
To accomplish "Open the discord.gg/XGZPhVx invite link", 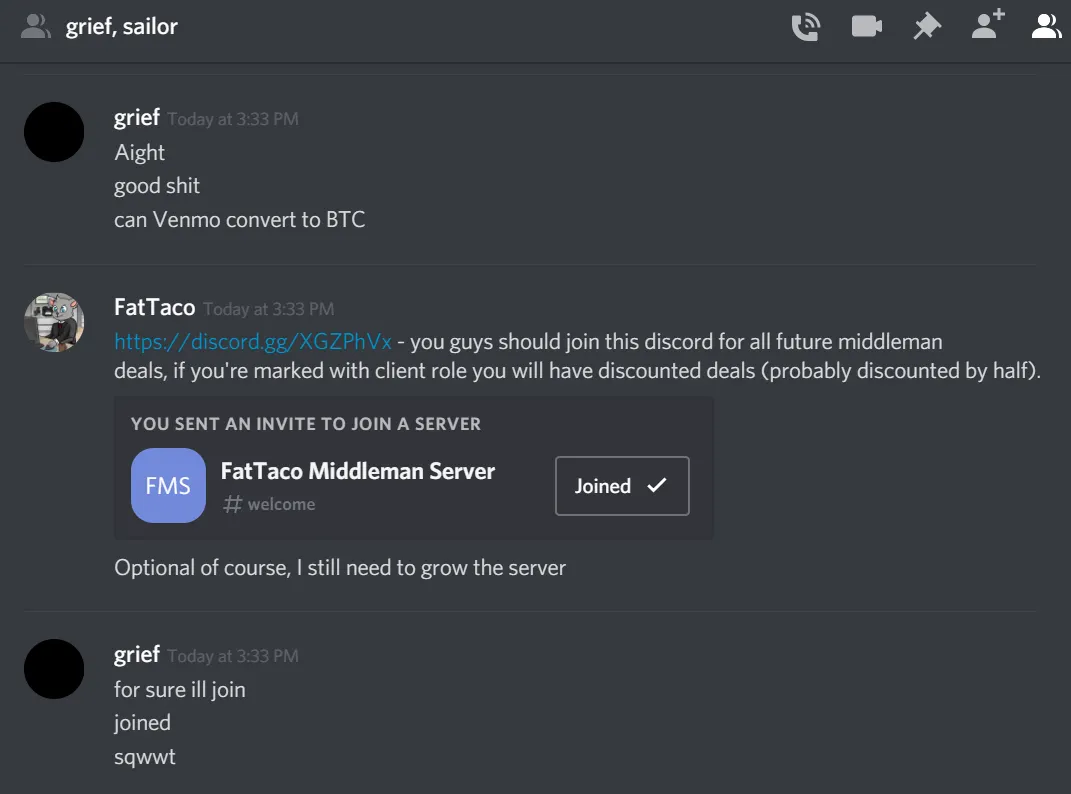I will 253,342.
